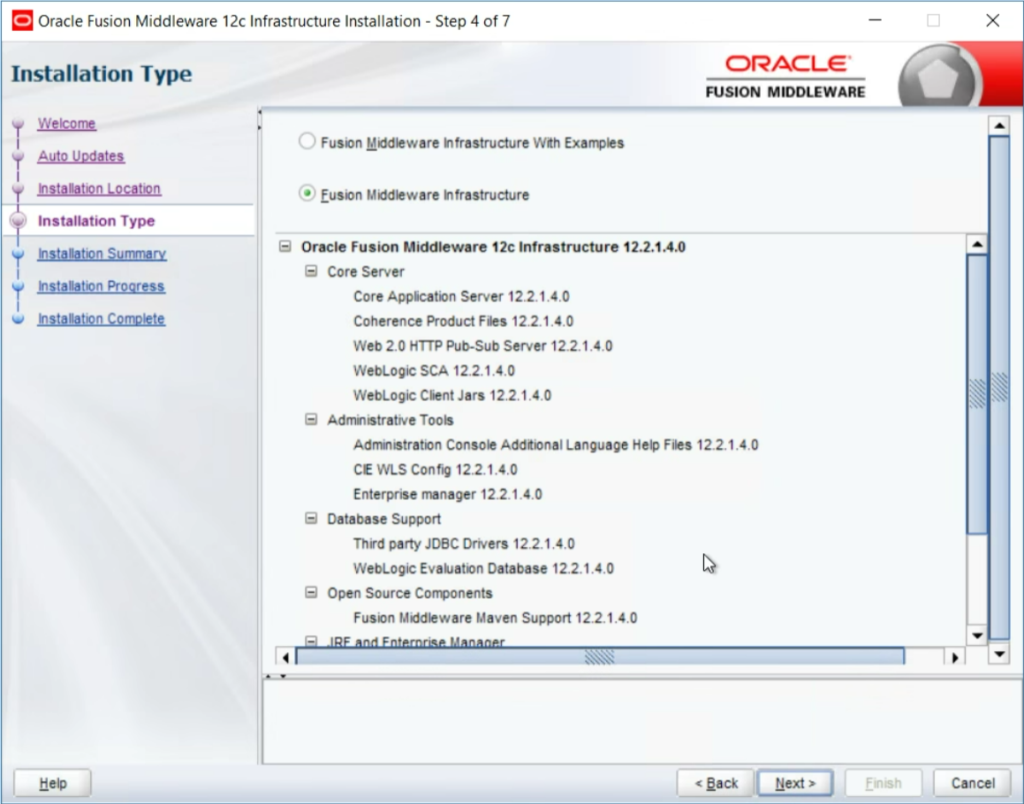The width and height of the screenshot is (1024, 804).
Task: Go to the Auto Updates step
Action: [x=81, y=156]
